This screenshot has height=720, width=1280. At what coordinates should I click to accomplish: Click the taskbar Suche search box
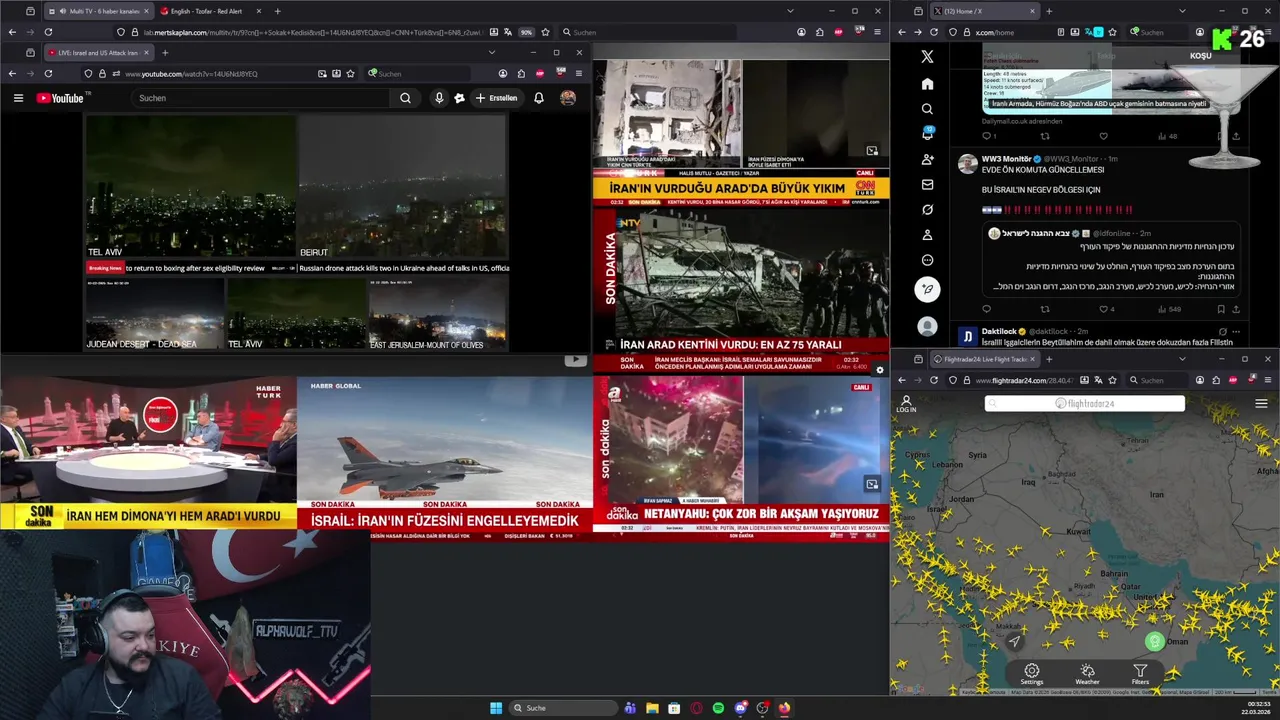[563, 708]
